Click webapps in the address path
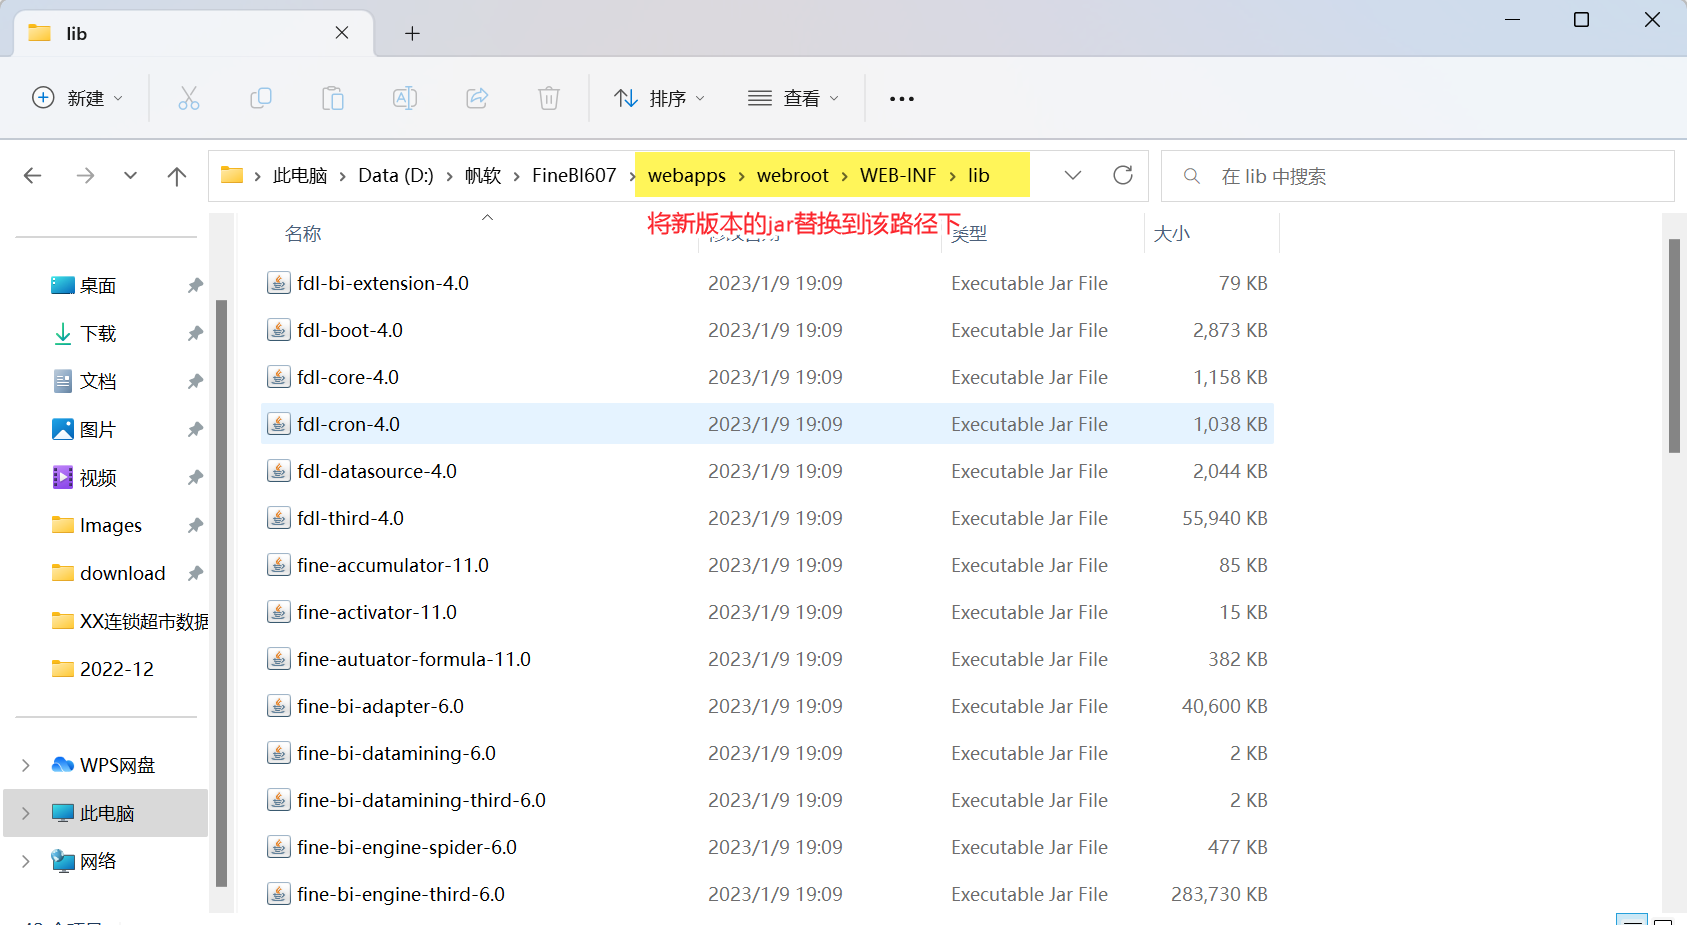Screen dimensions: 1687x925 (x=687, y=176)
